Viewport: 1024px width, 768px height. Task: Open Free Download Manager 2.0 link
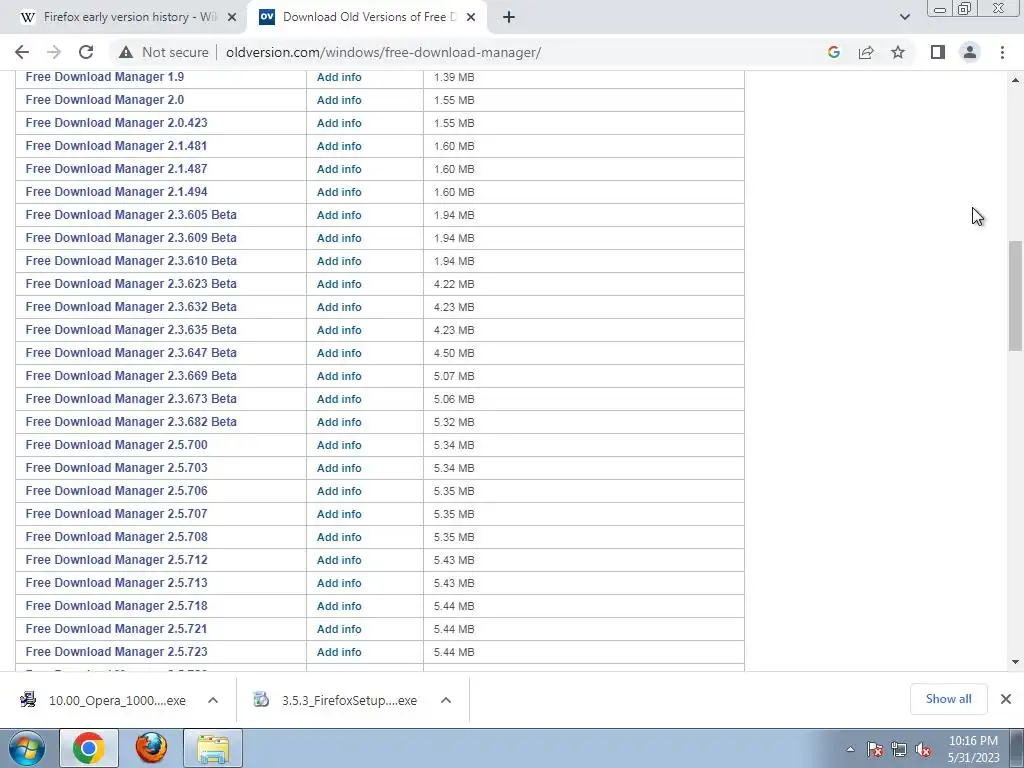coord(104,100)
